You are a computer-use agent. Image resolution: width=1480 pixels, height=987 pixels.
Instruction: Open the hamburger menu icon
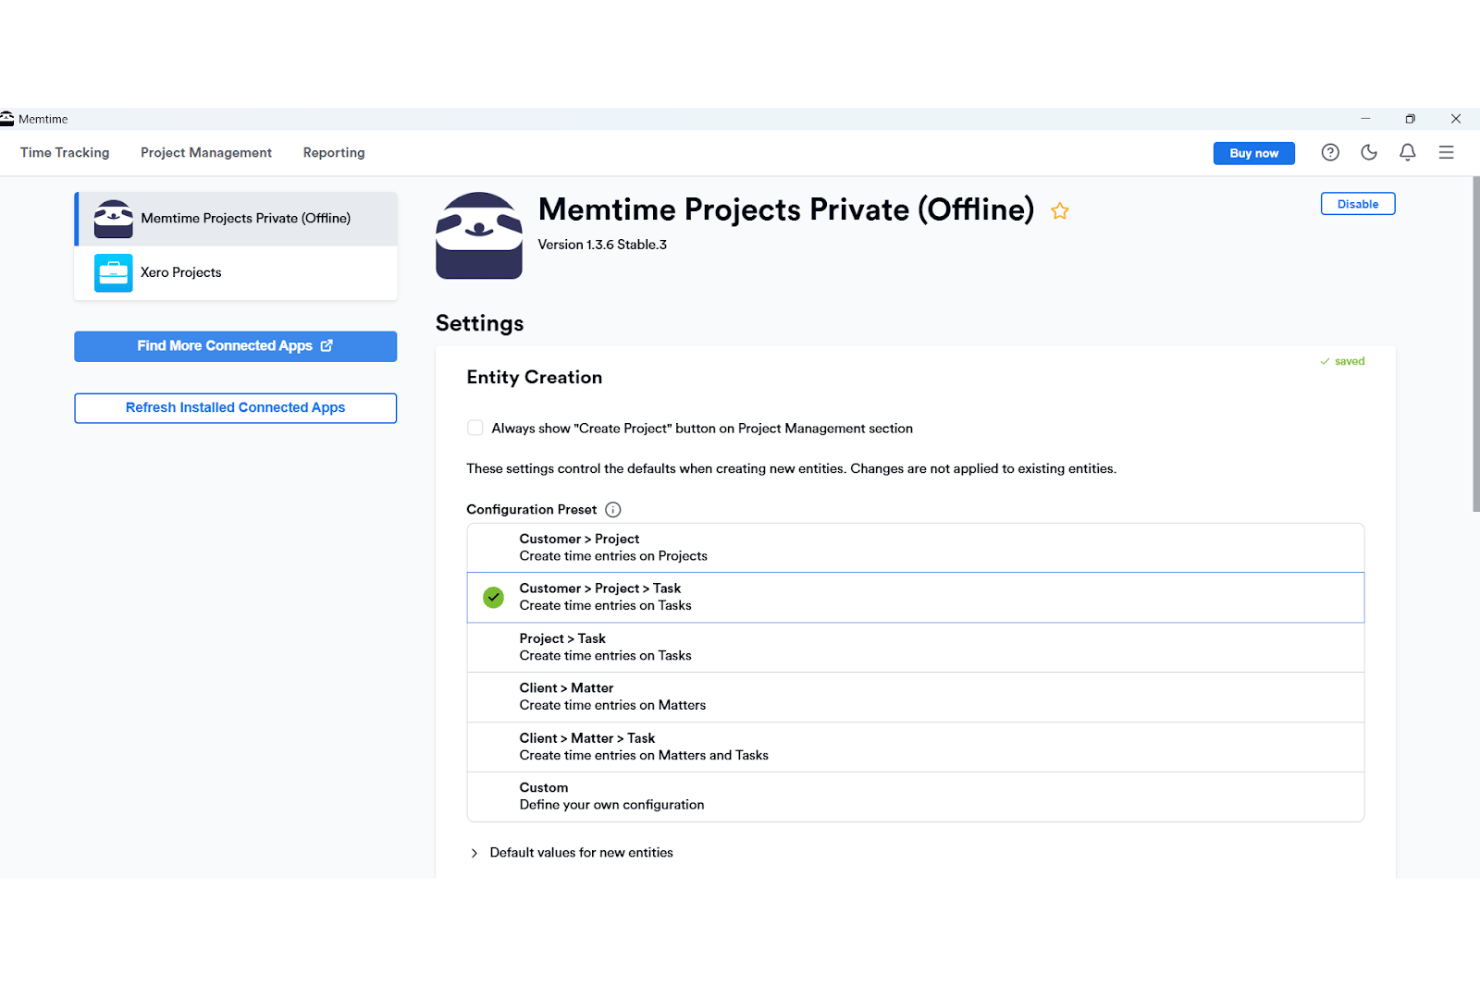tap(1446, 152)
